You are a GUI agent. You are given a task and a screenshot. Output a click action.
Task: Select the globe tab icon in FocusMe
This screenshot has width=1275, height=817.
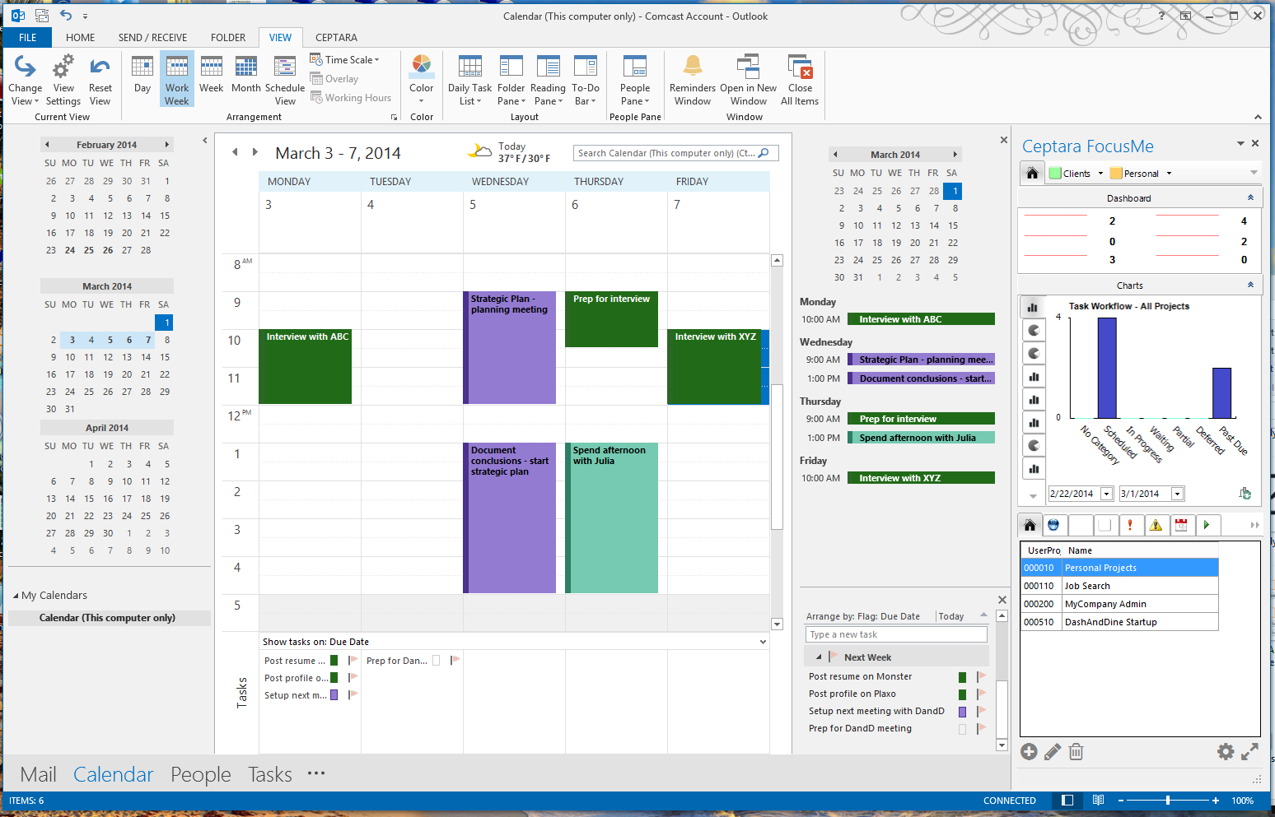(1054, 525)
